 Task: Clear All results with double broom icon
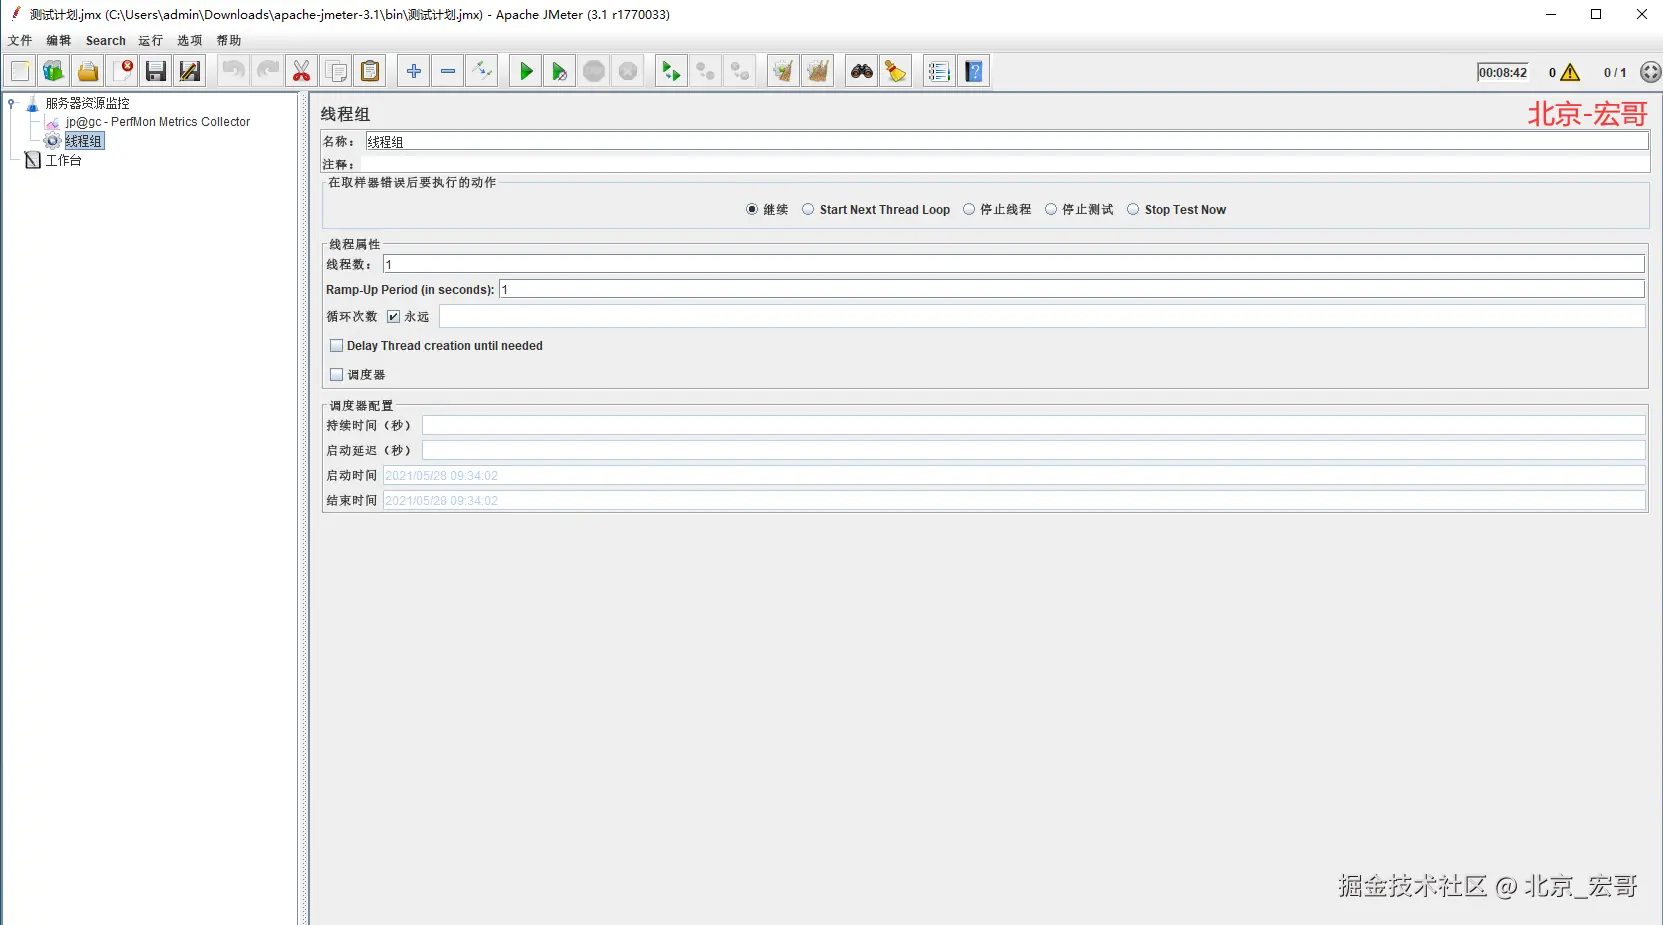[818, 71]
